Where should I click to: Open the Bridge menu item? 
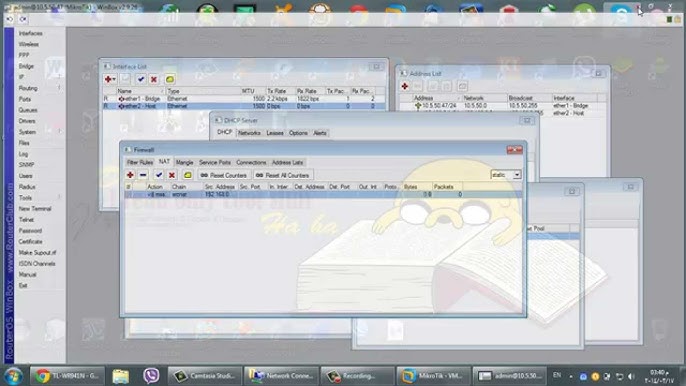point(26,66)
